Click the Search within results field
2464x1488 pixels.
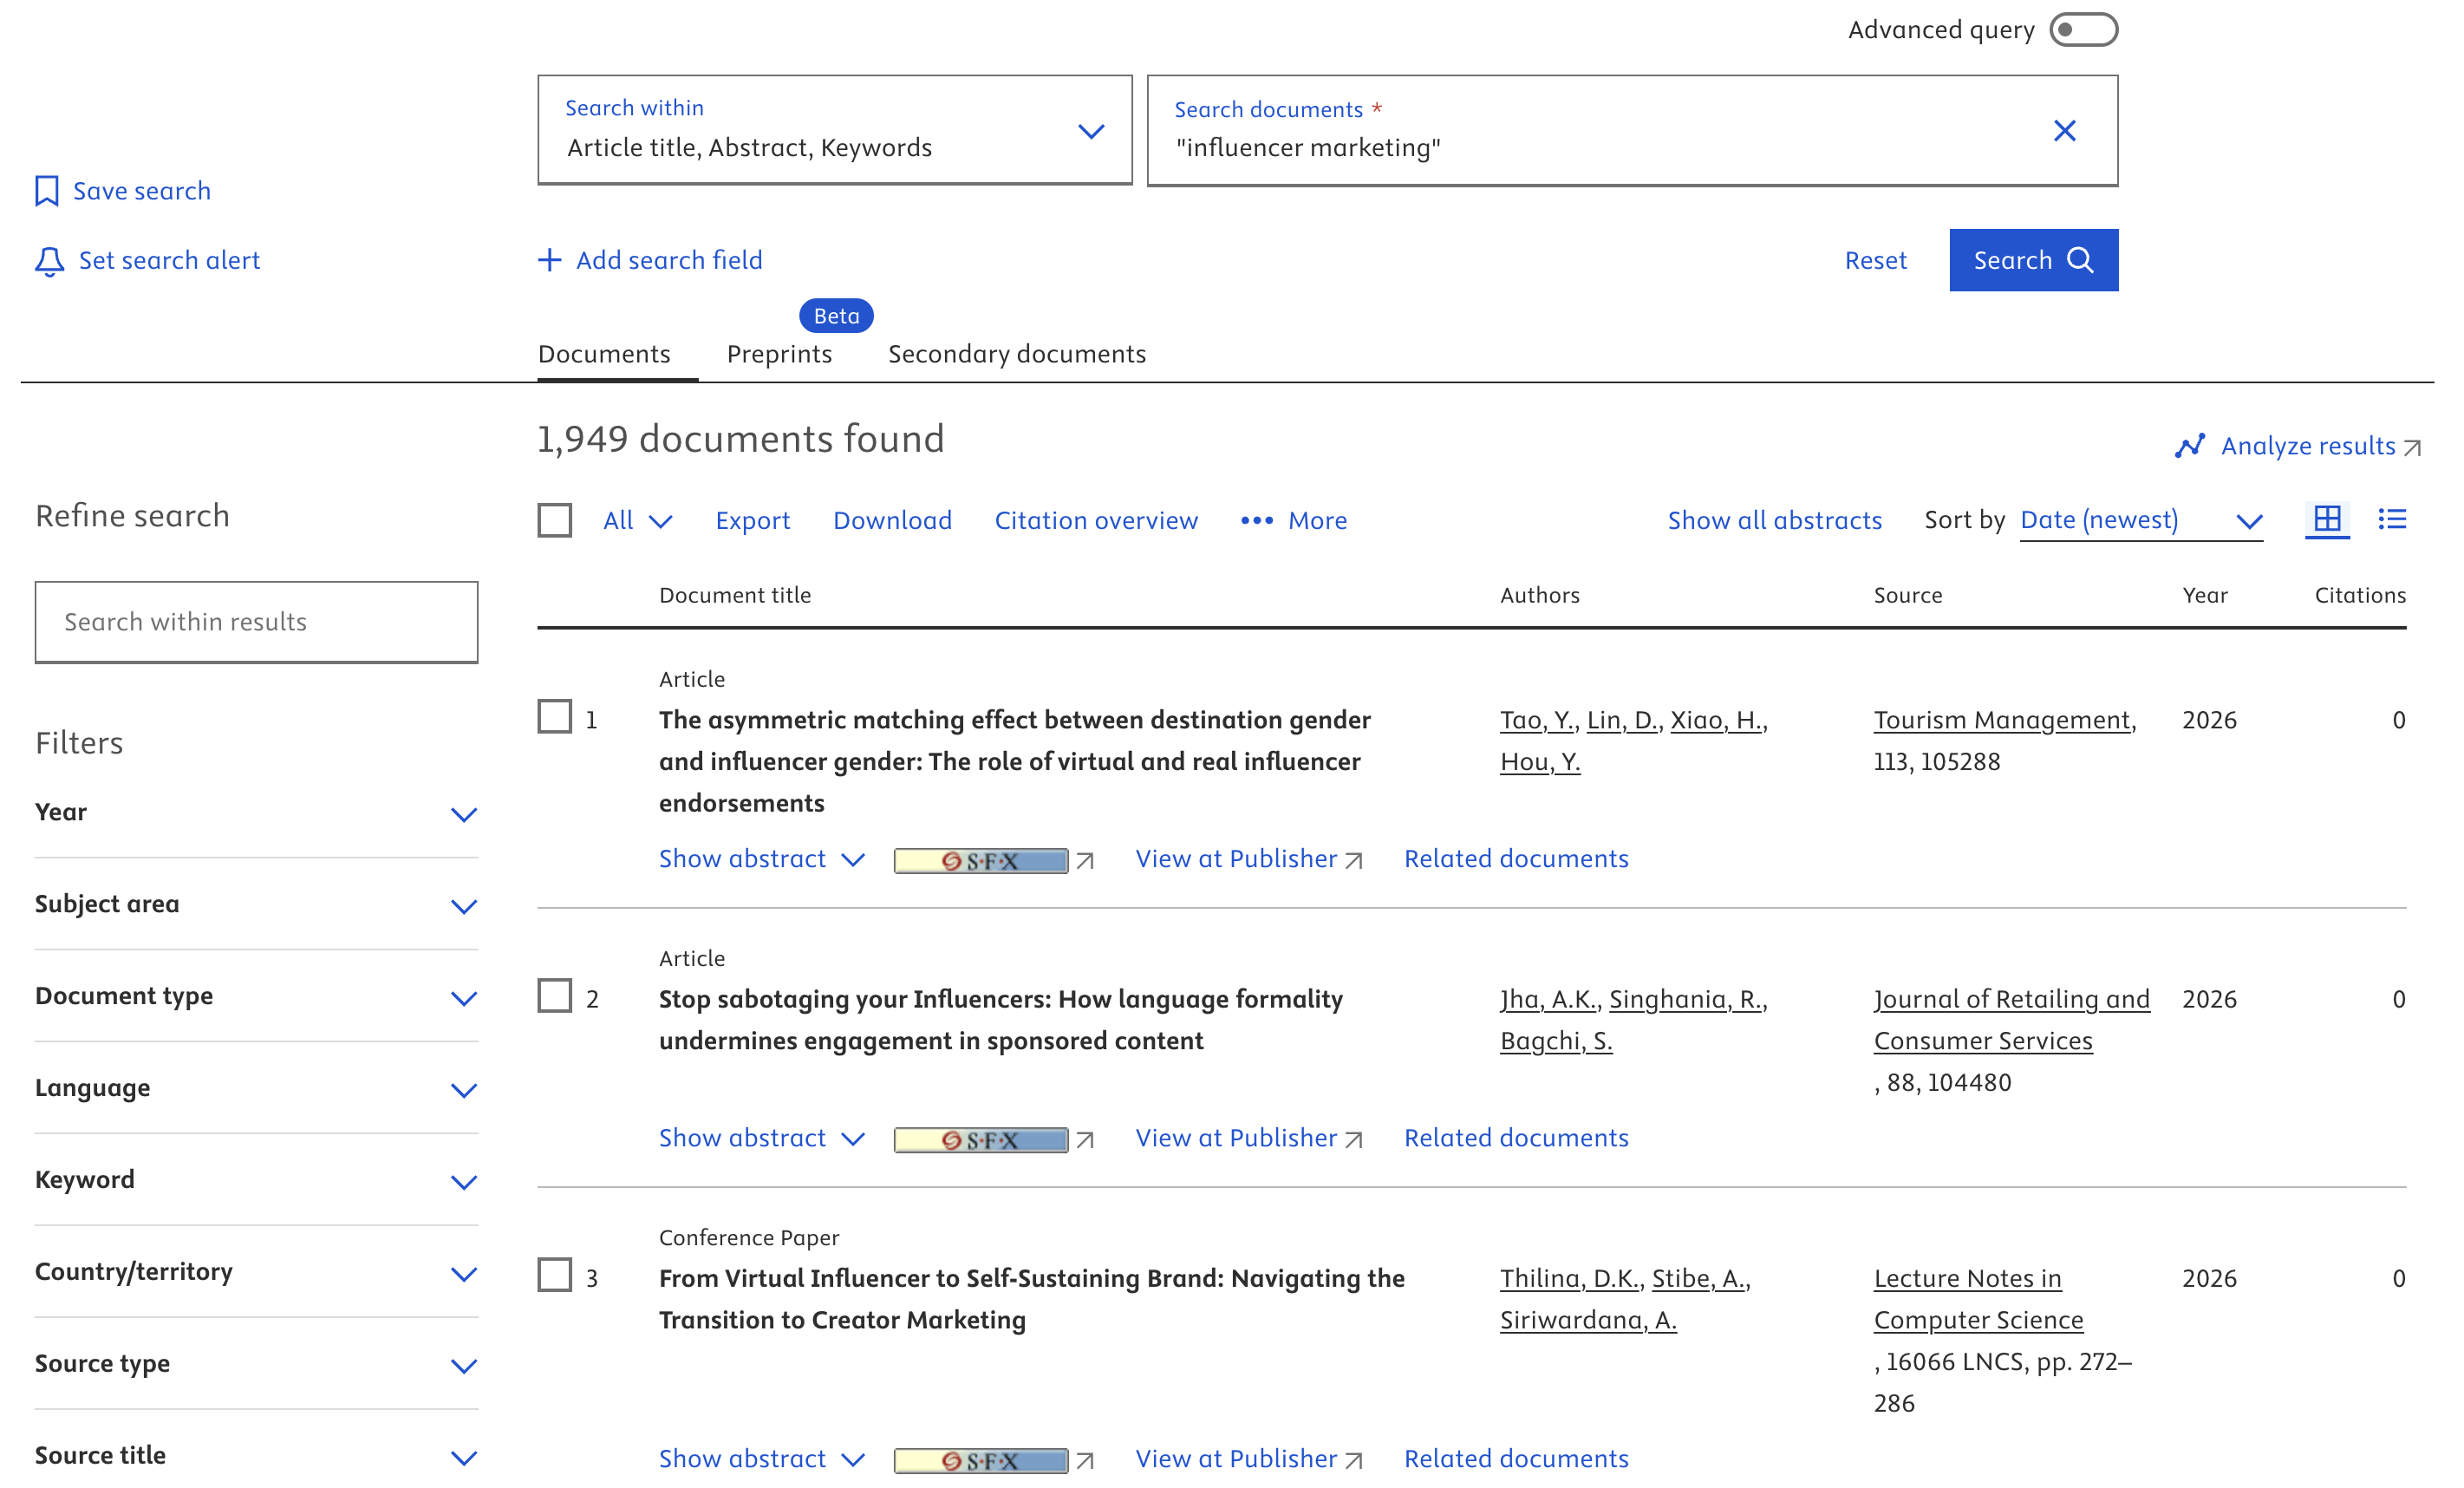(x=256, y=622)
